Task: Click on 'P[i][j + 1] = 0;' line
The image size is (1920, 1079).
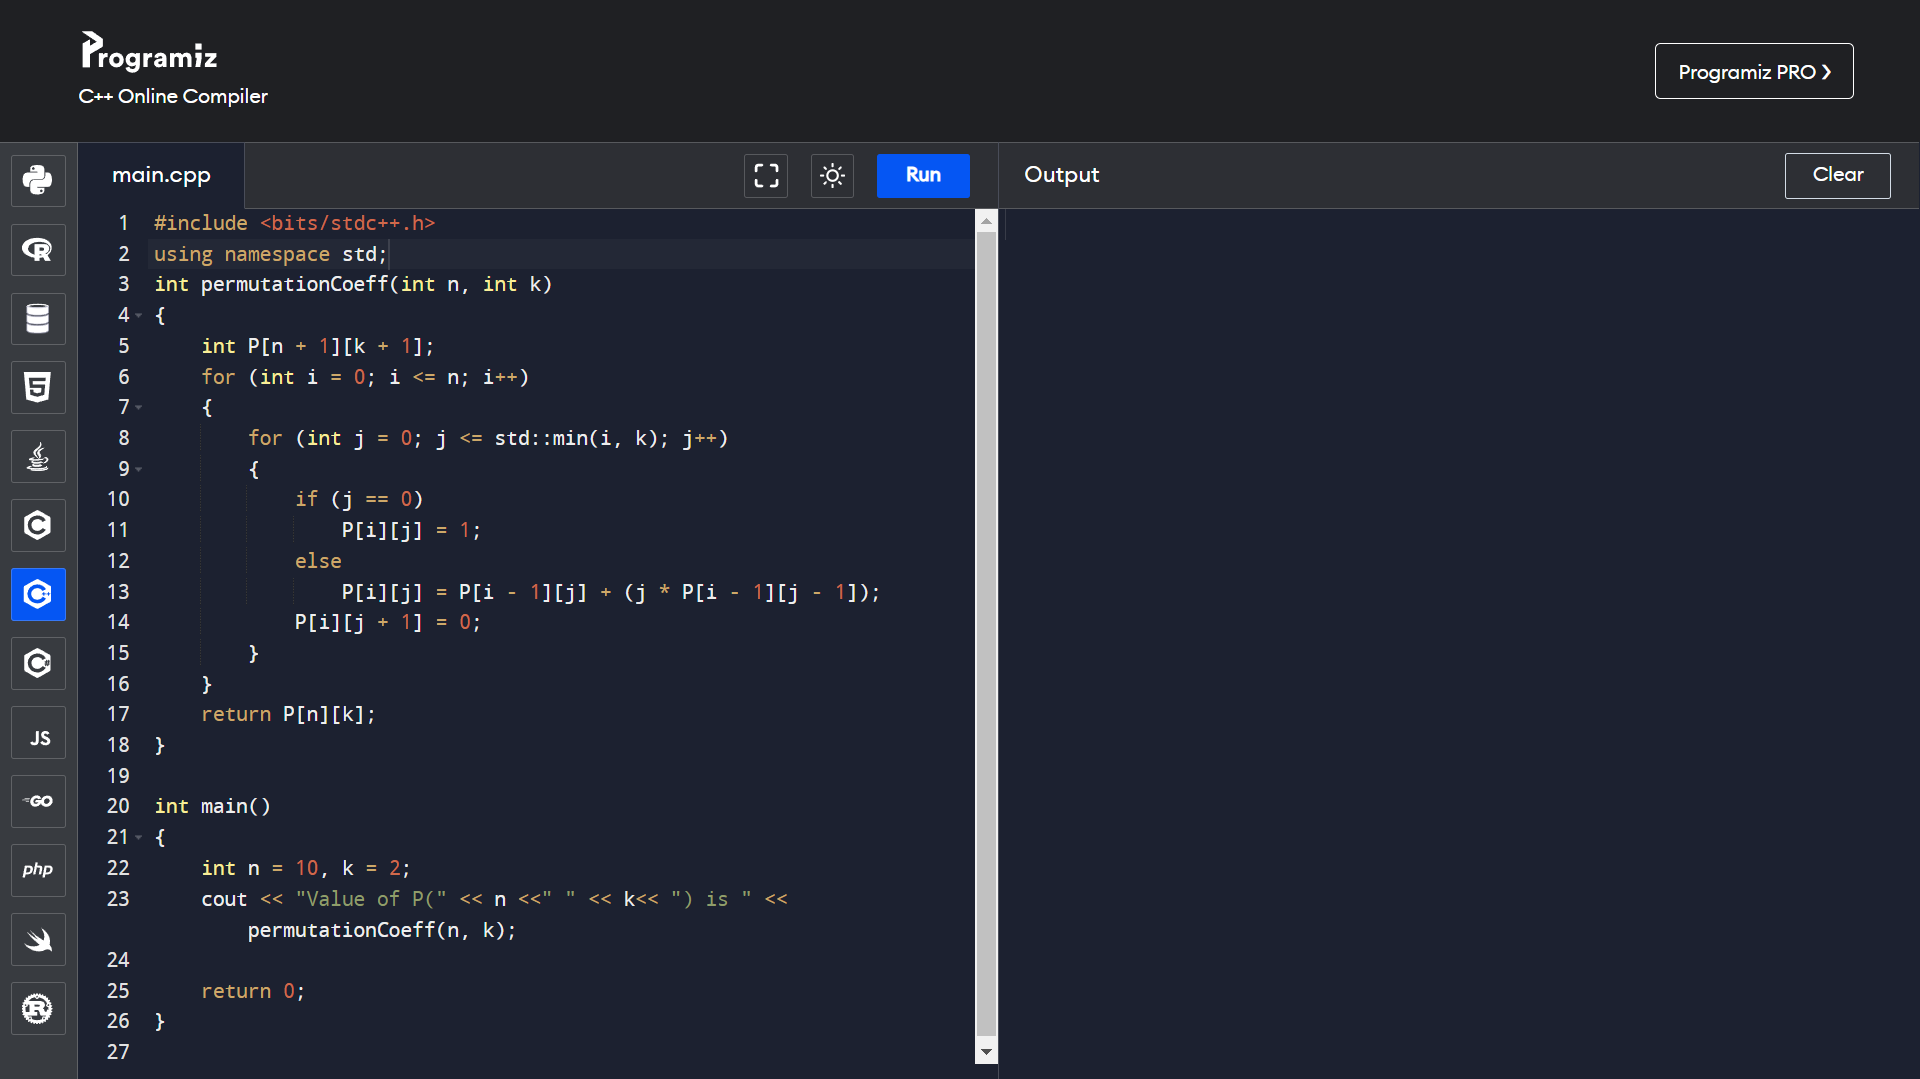Action: coord(388,622)
